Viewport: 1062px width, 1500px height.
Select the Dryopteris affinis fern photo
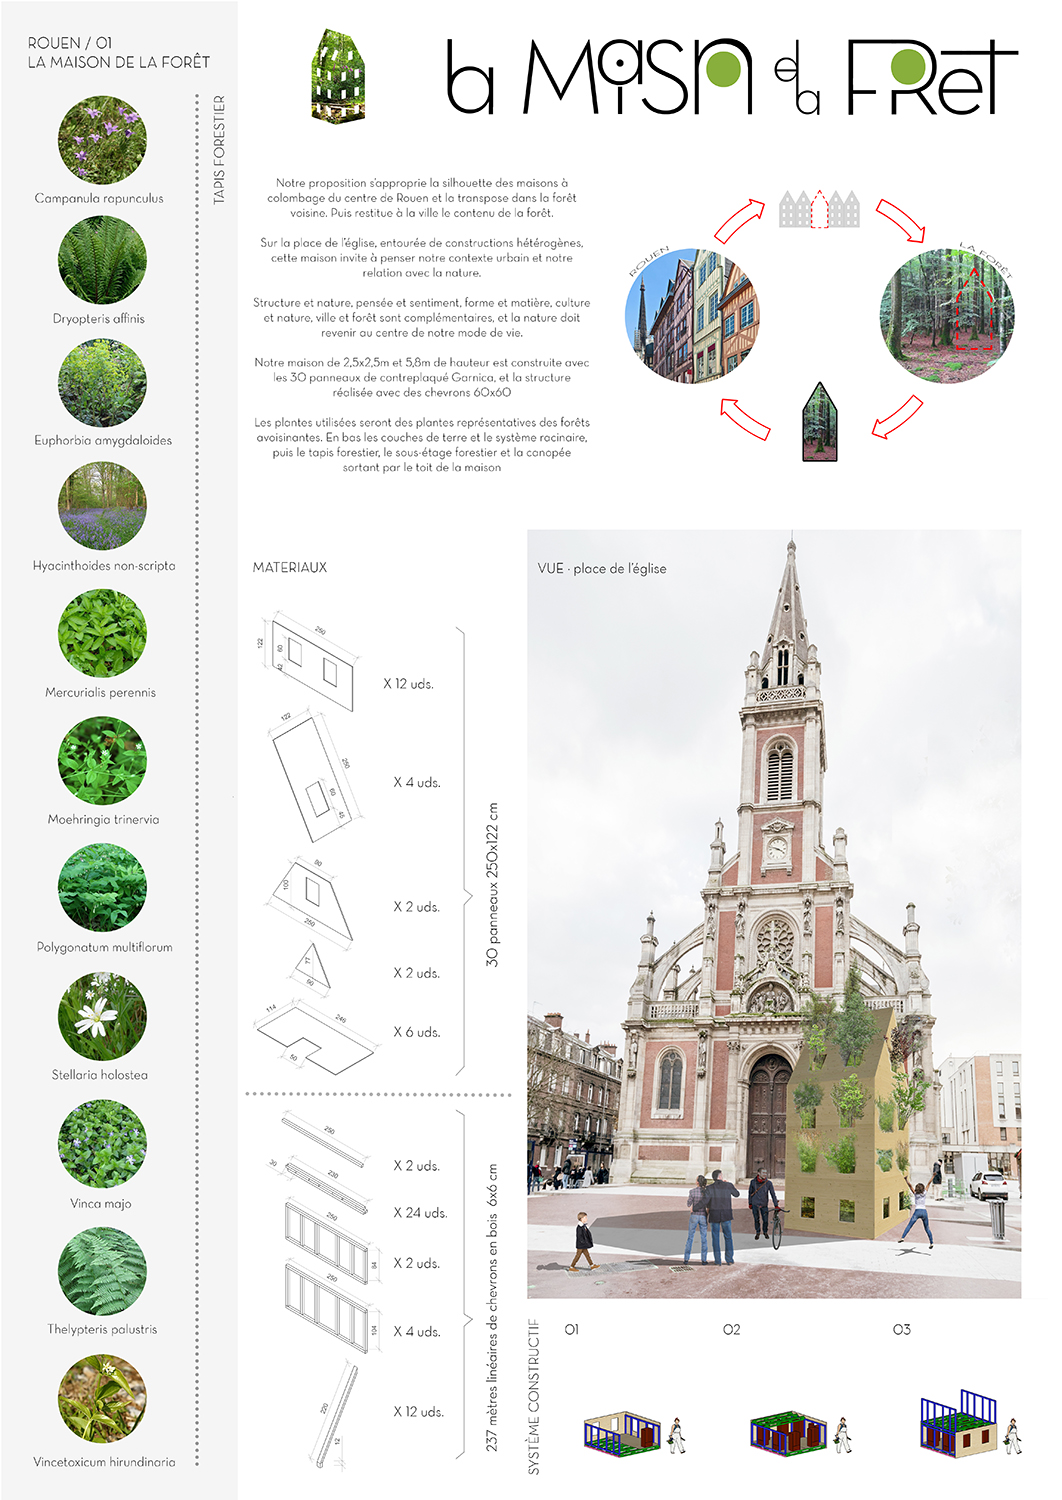pyautogui.click(x=102, y=260)
